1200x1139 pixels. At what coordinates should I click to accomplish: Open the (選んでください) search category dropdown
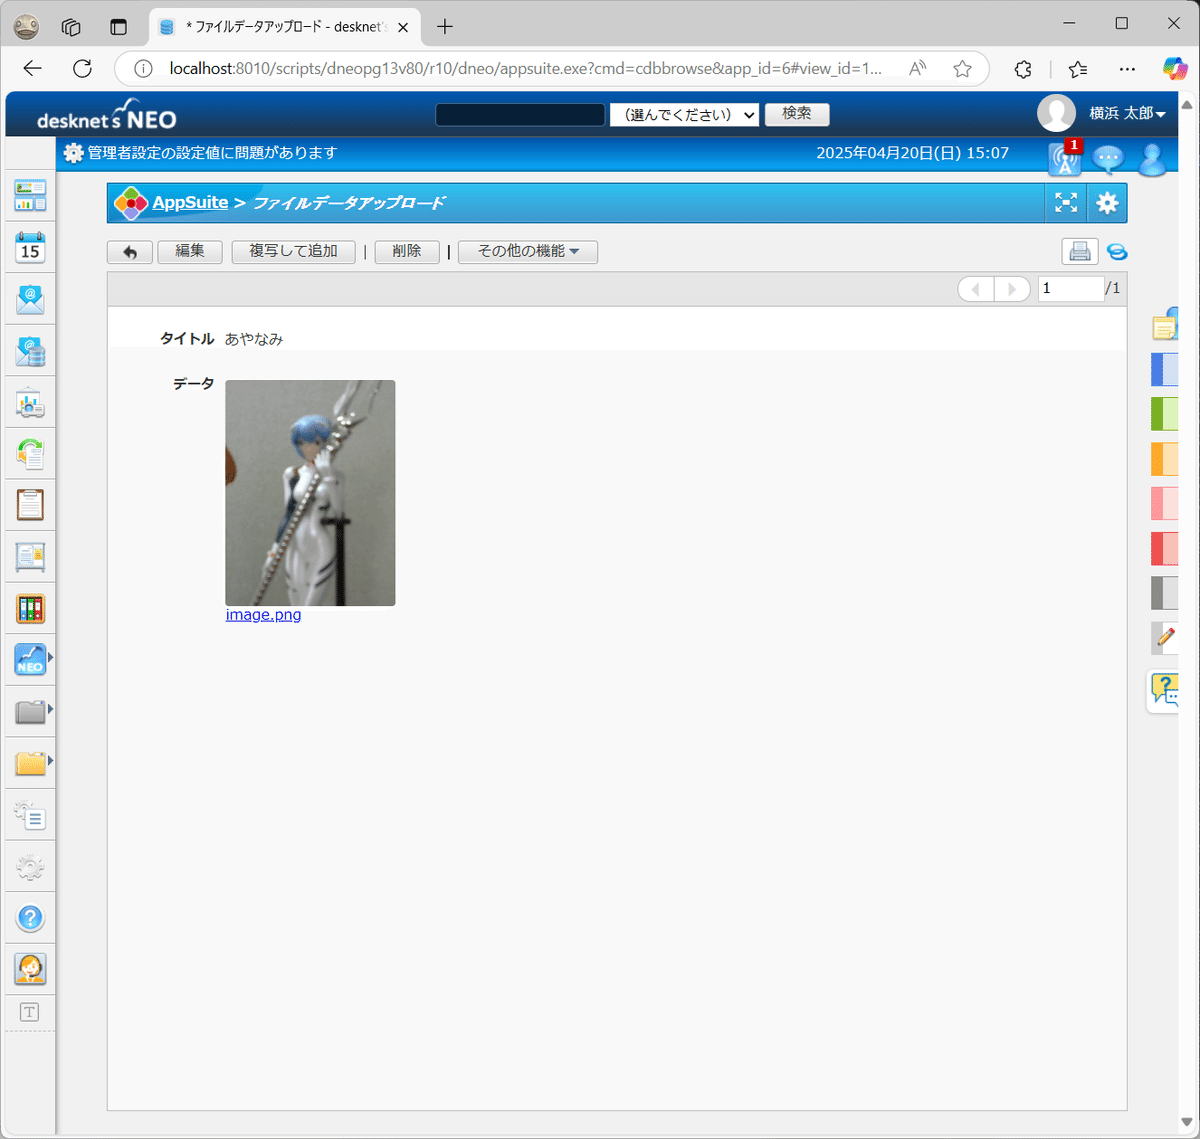[x=684, y=114]
